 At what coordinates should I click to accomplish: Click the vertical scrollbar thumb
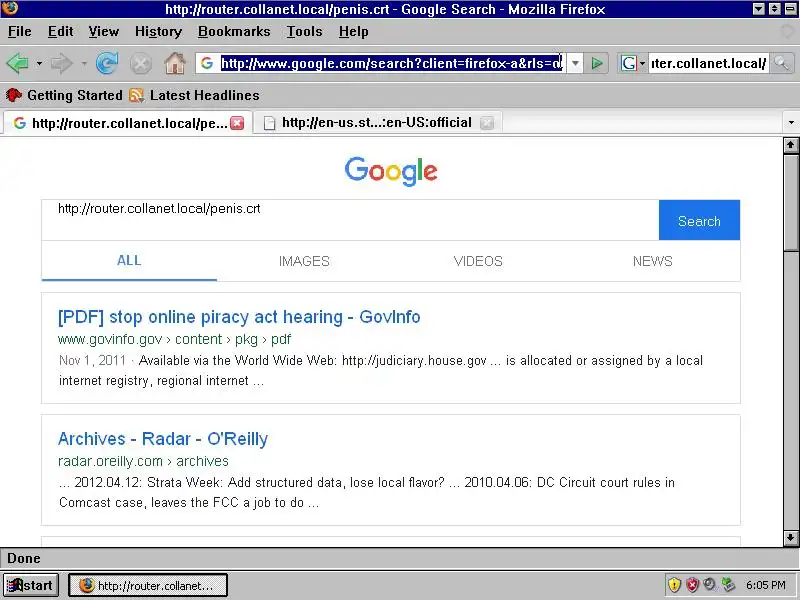[x=791, y=203]
